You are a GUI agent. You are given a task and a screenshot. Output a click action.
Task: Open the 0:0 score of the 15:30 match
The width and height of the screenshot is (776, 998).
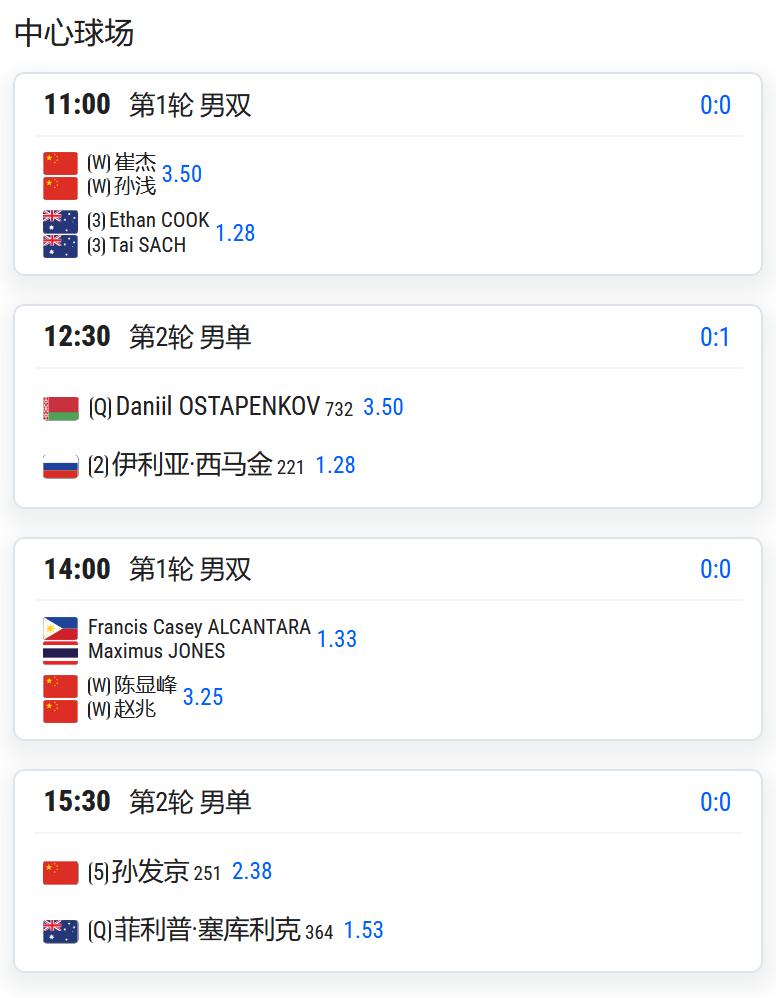715,802
